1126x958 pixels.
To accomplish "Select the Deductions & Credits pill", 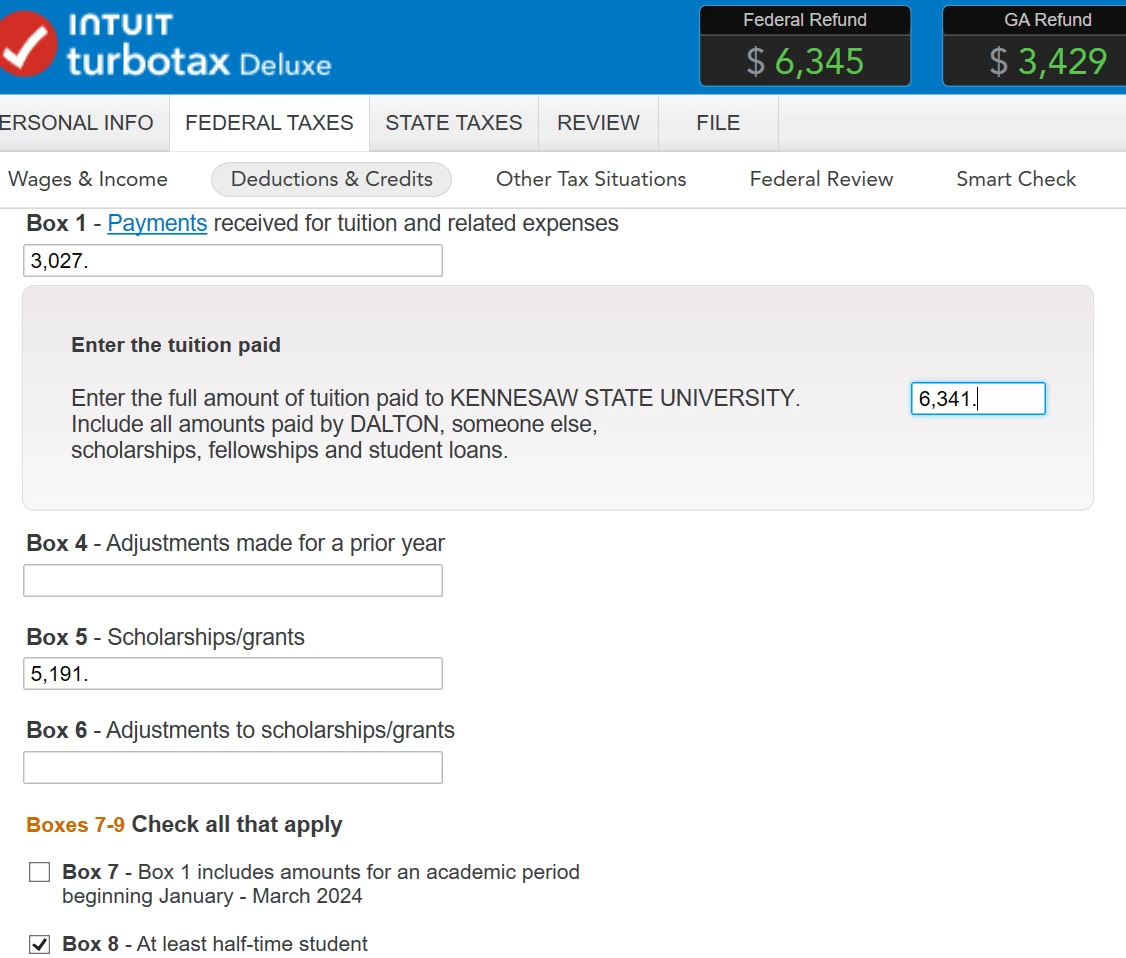I will click(x=331, y=180).
